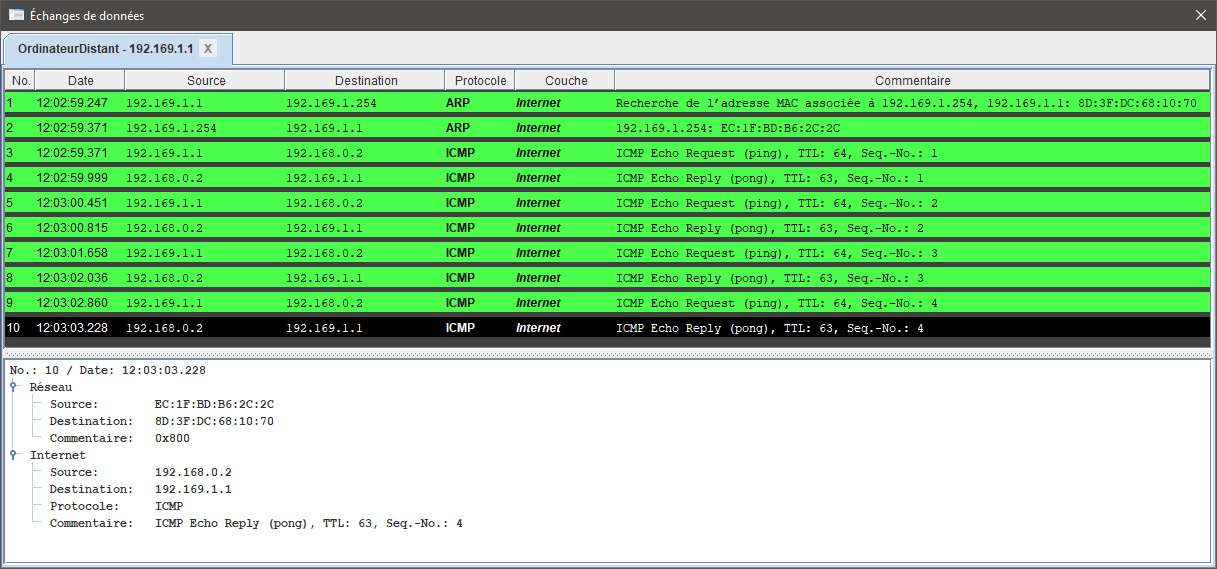Collapse the Réseau tree node
The height and width of the screenshot is (569, 1217).
pos(15,387)
